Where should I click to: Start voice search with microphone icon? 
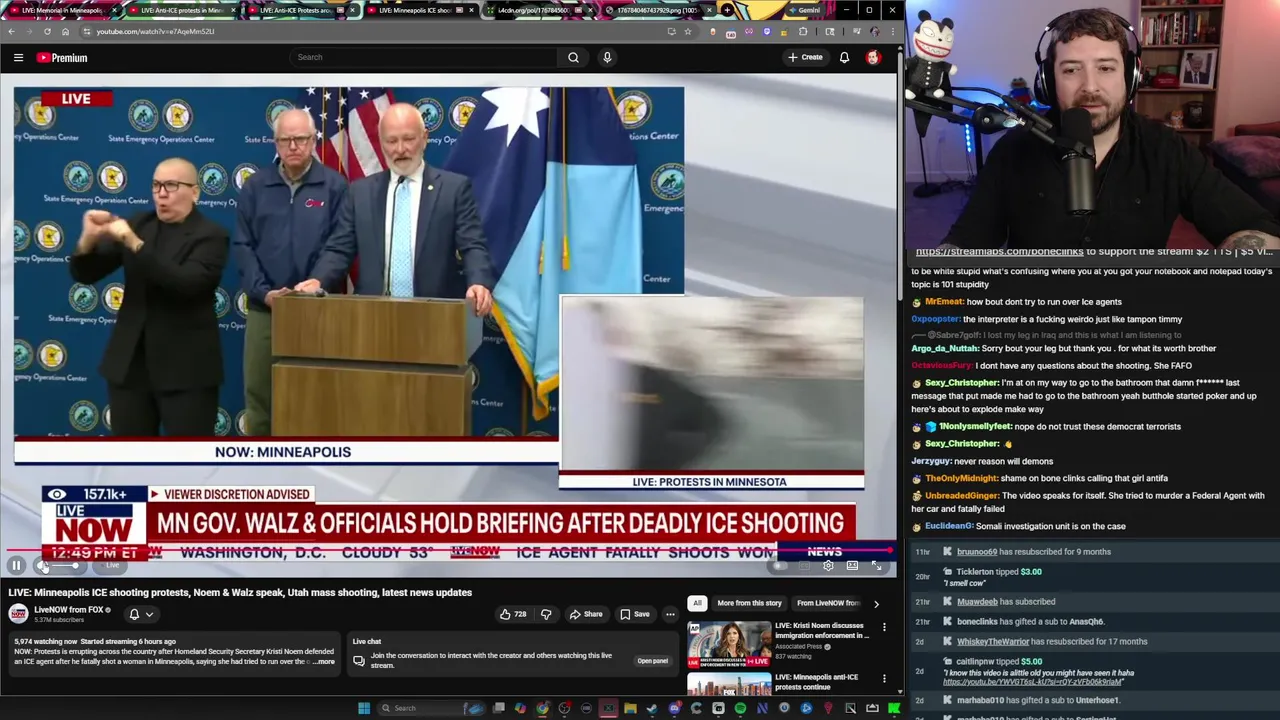(607, 57)
